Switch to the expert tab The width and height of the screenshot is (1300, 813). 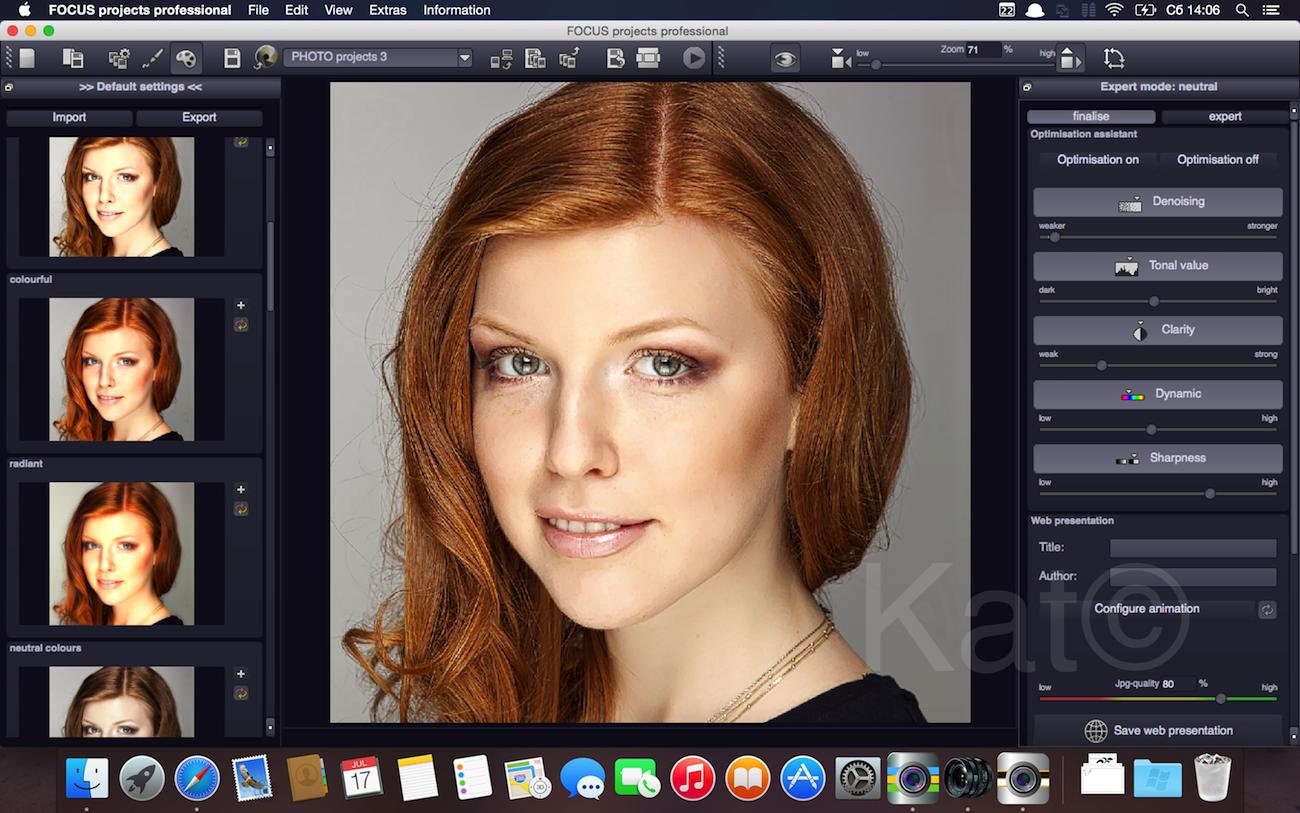pyautogui.click(x=1224, y=117)
